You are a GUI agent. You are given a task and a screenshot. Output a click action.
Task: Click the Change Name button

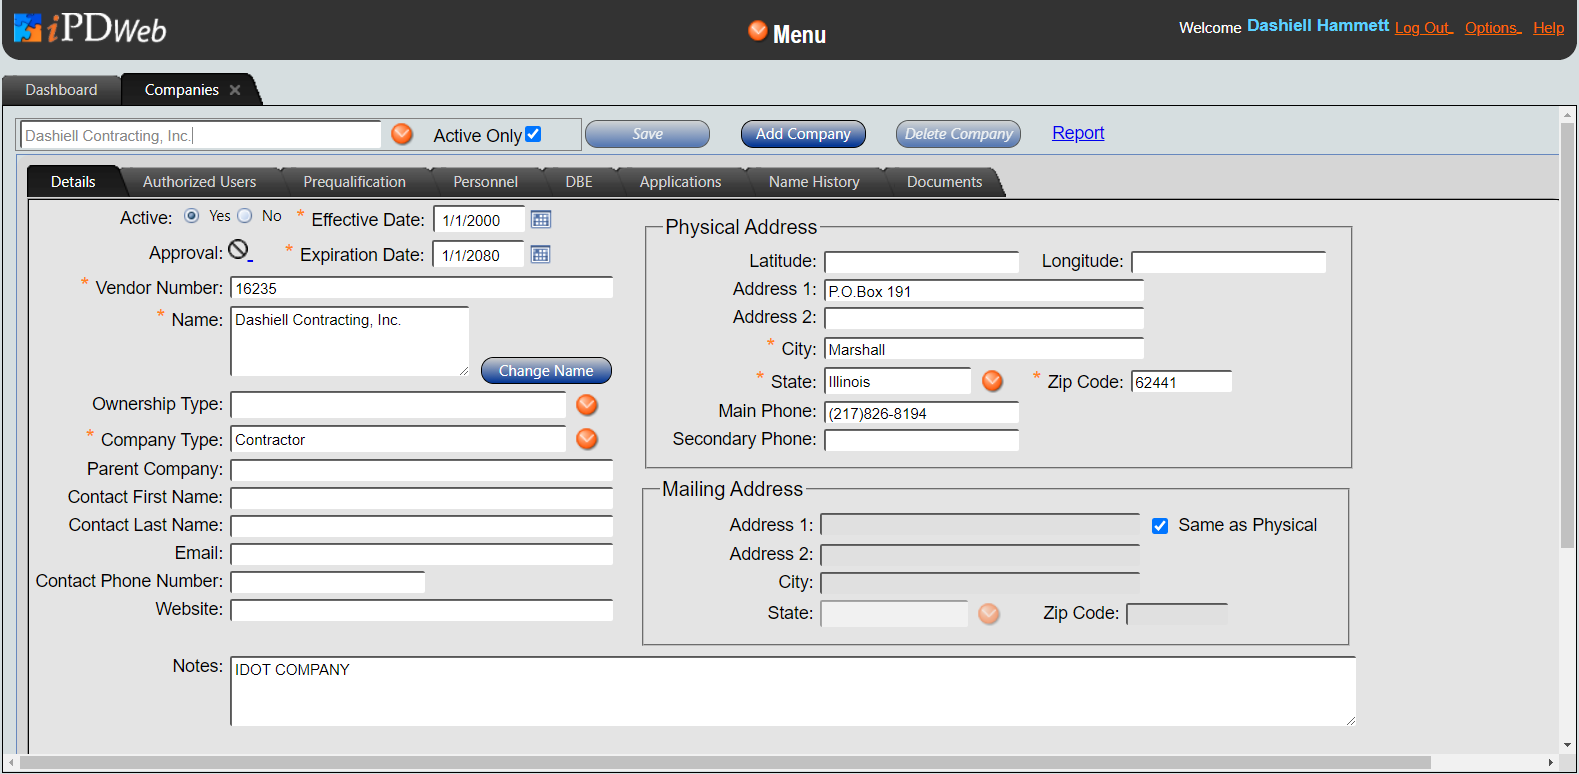point(546,371)
